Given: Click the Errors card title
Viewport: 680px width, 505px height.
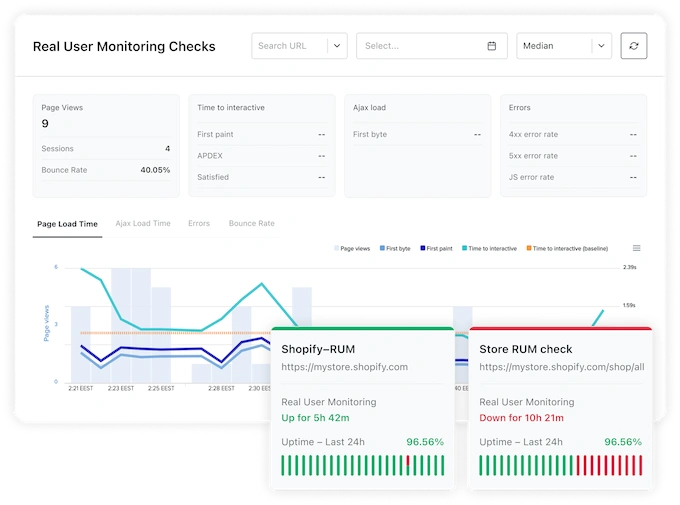Looking at the screenshot, I should [520, 108].
